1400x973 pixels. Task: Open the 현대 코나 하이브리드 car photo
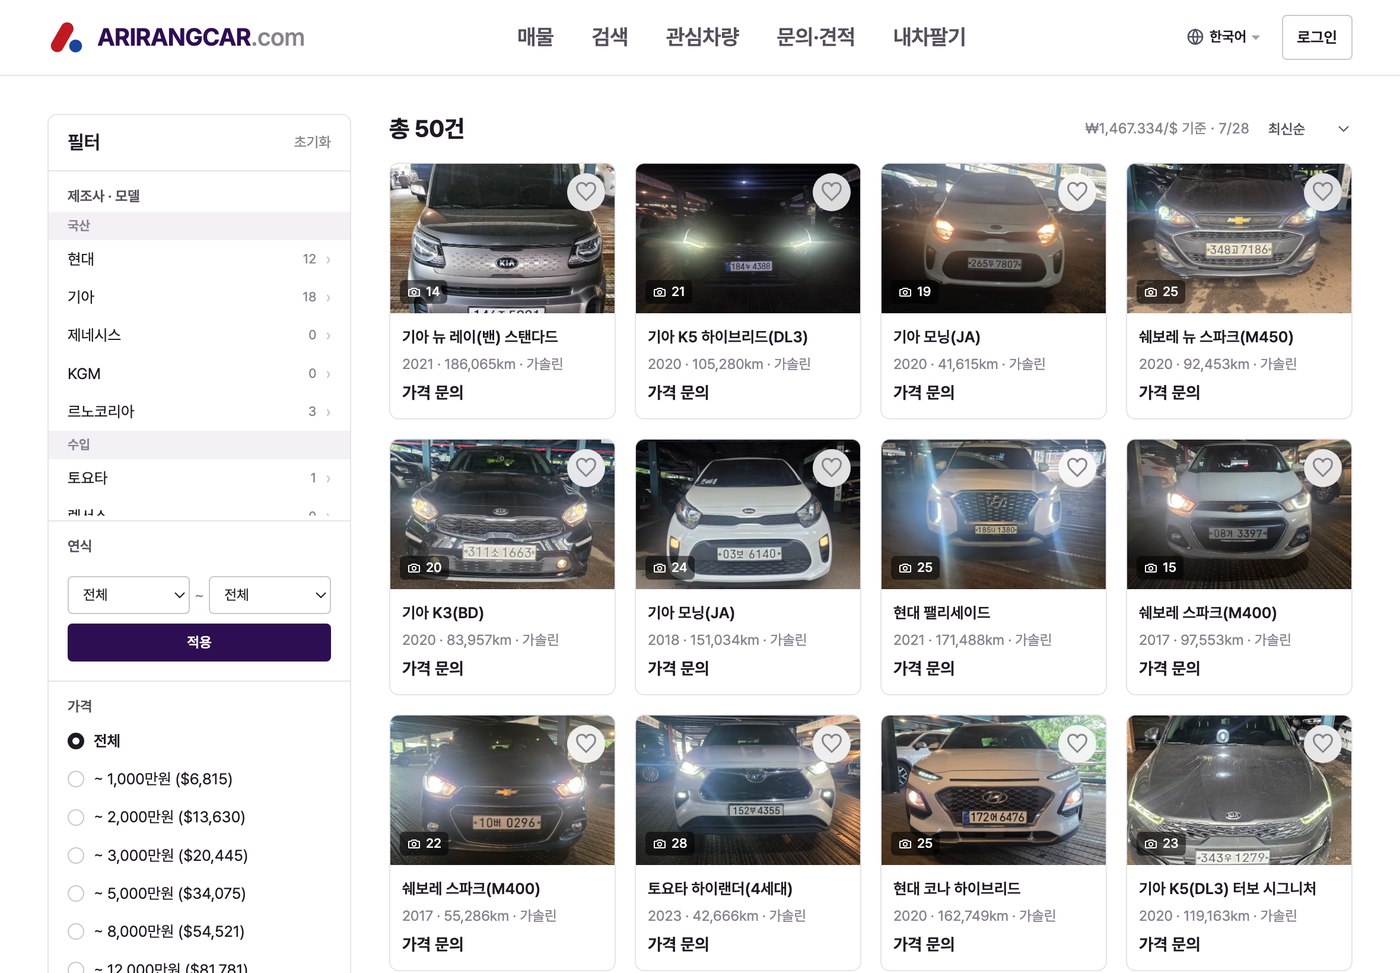click(993, 790)
